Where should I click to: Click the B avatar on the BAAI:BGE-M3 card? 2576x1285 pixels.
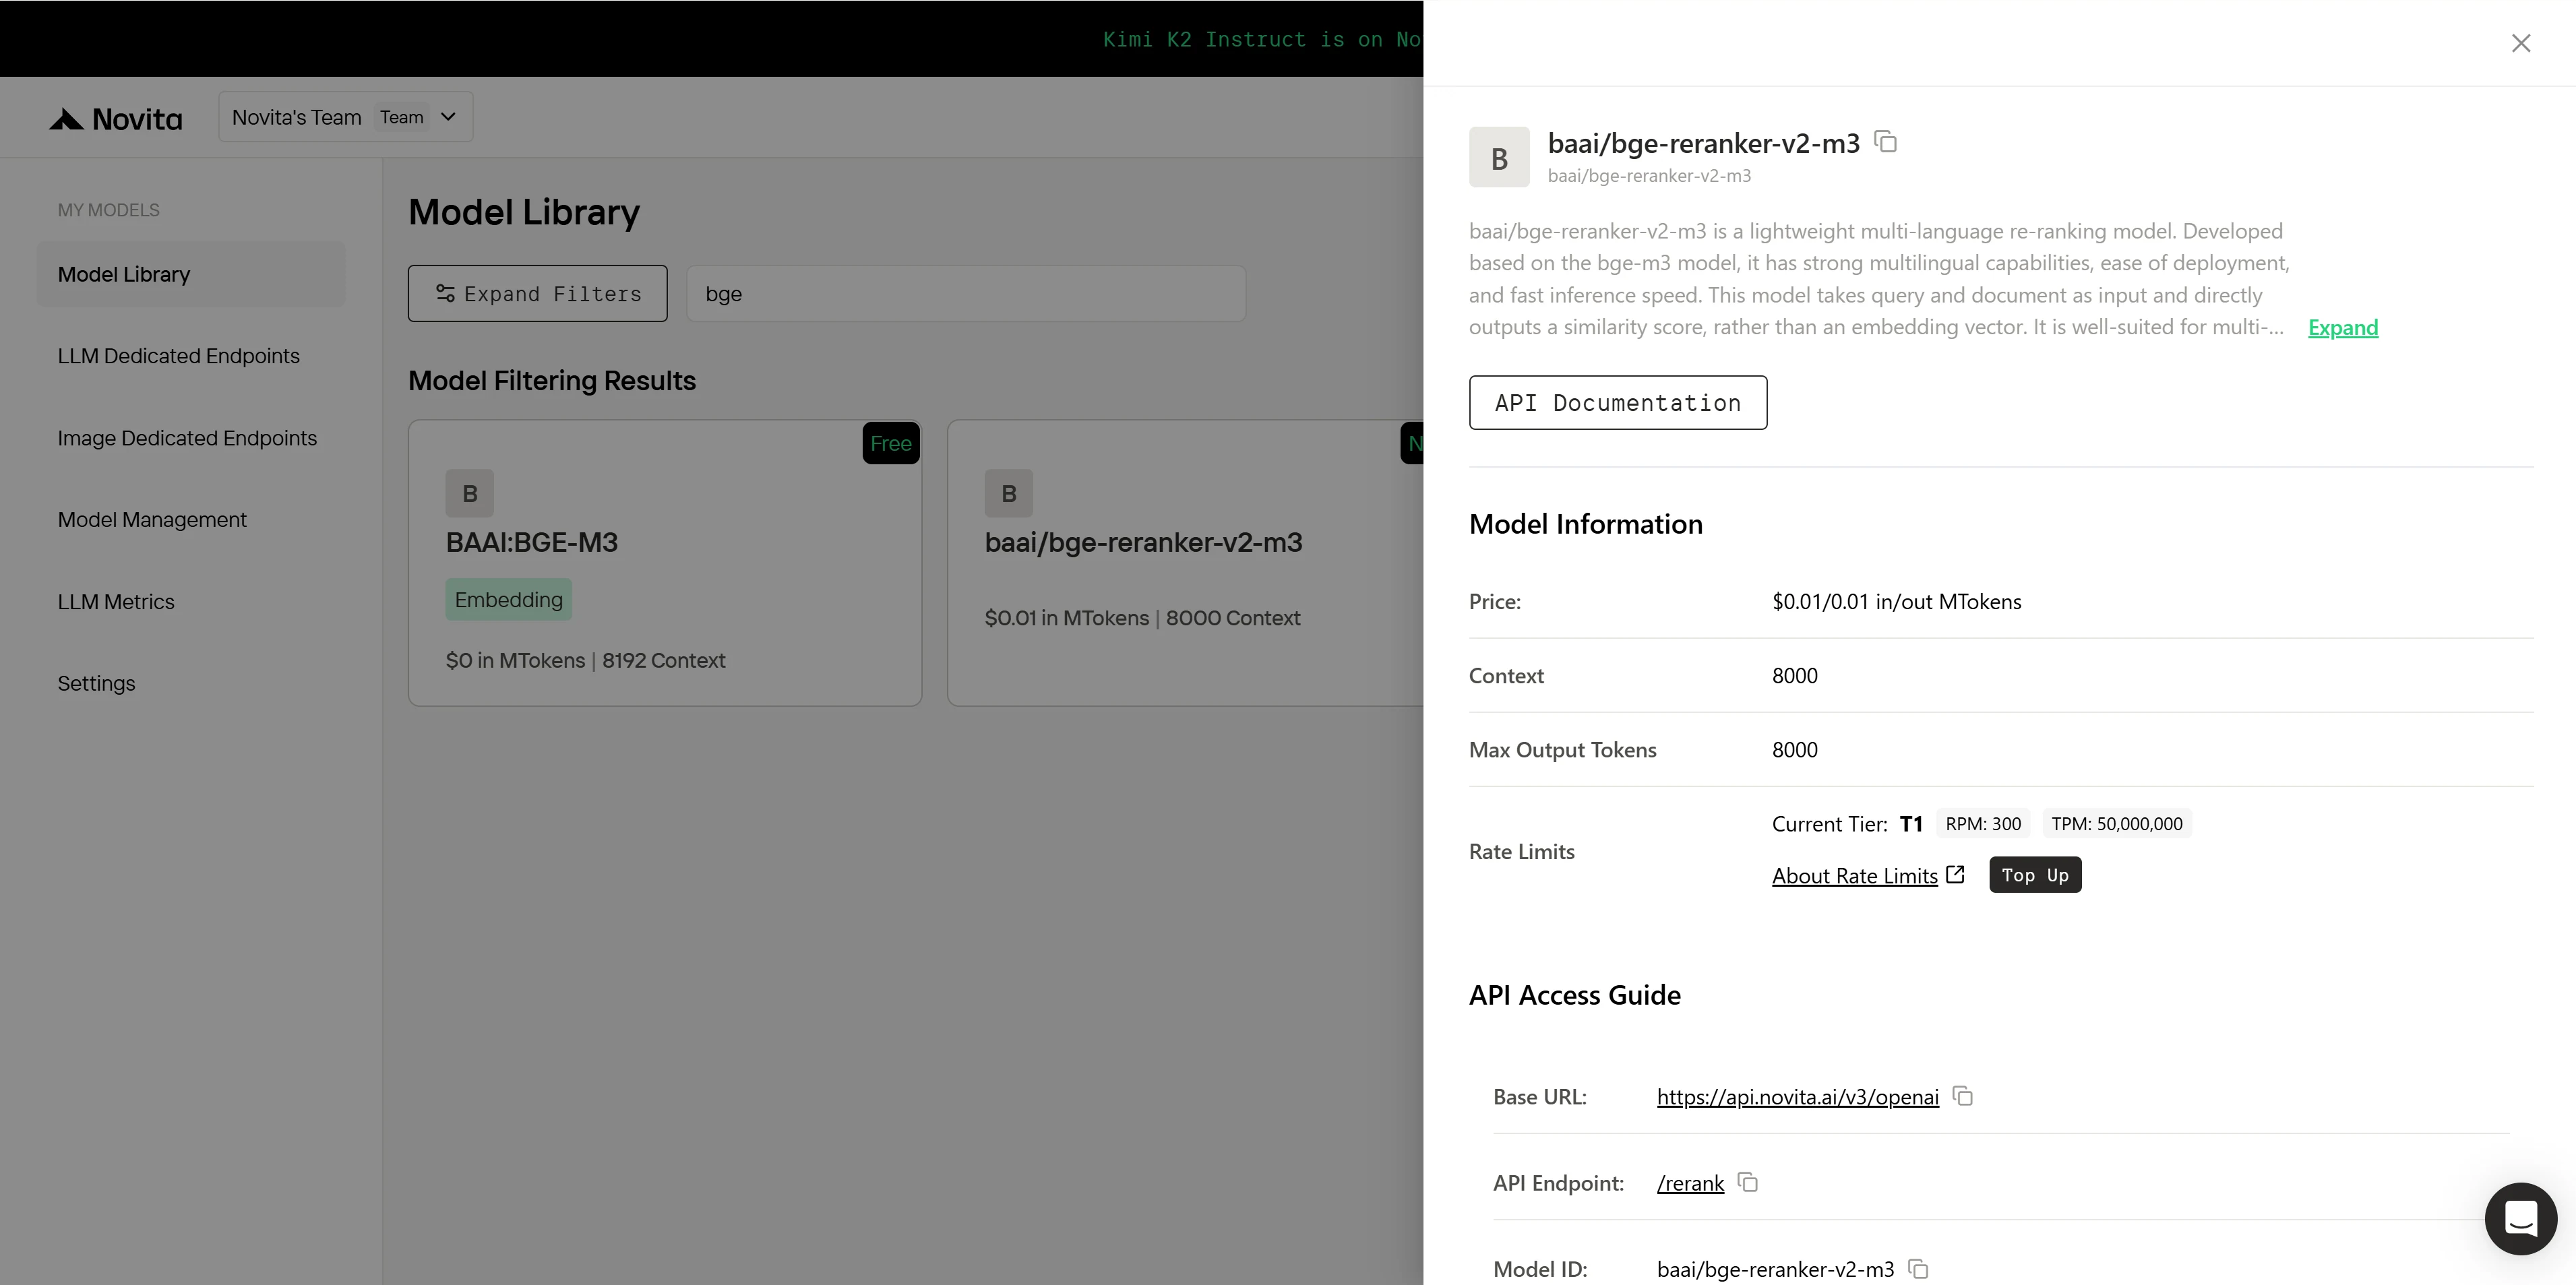pos(470,493)
